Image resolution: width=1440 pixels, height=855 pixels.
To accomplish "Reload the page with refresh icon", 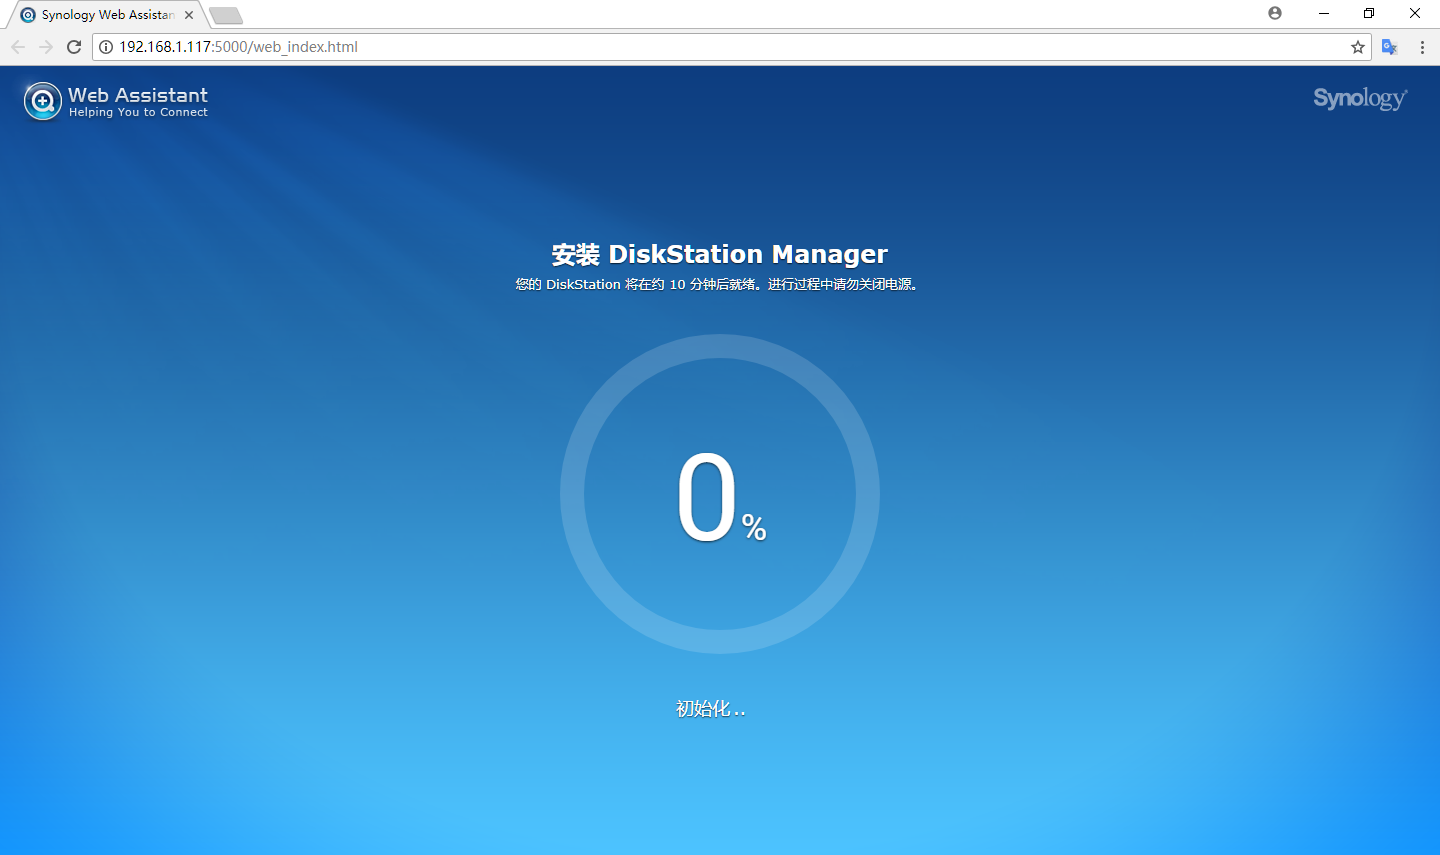I will (x=74, y=47).
